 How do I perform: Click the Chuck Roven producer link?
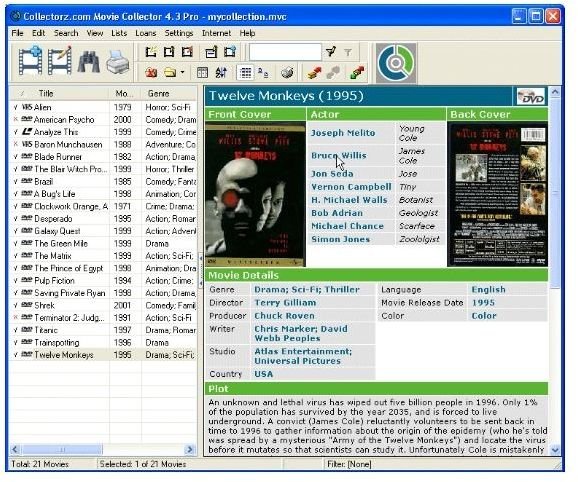coord(285,316)
